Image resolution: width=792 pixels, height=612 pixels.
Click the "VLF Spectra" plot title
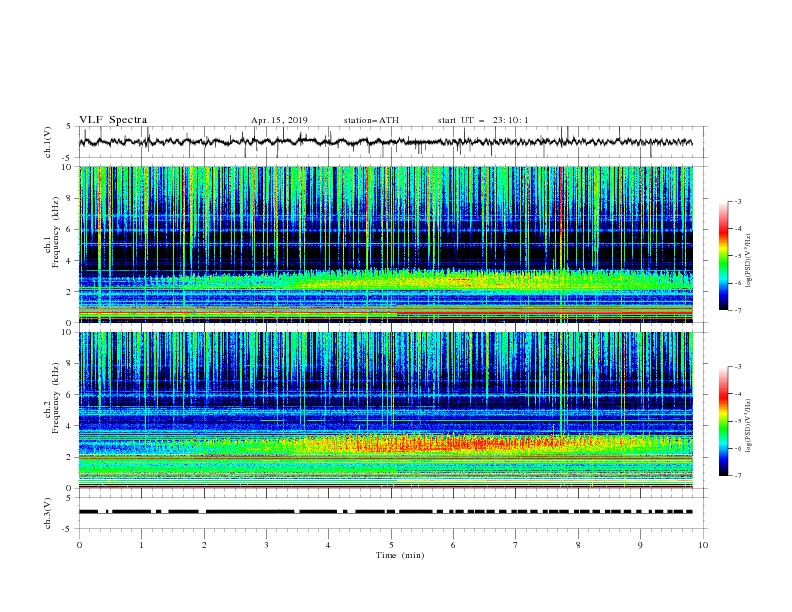113,120
